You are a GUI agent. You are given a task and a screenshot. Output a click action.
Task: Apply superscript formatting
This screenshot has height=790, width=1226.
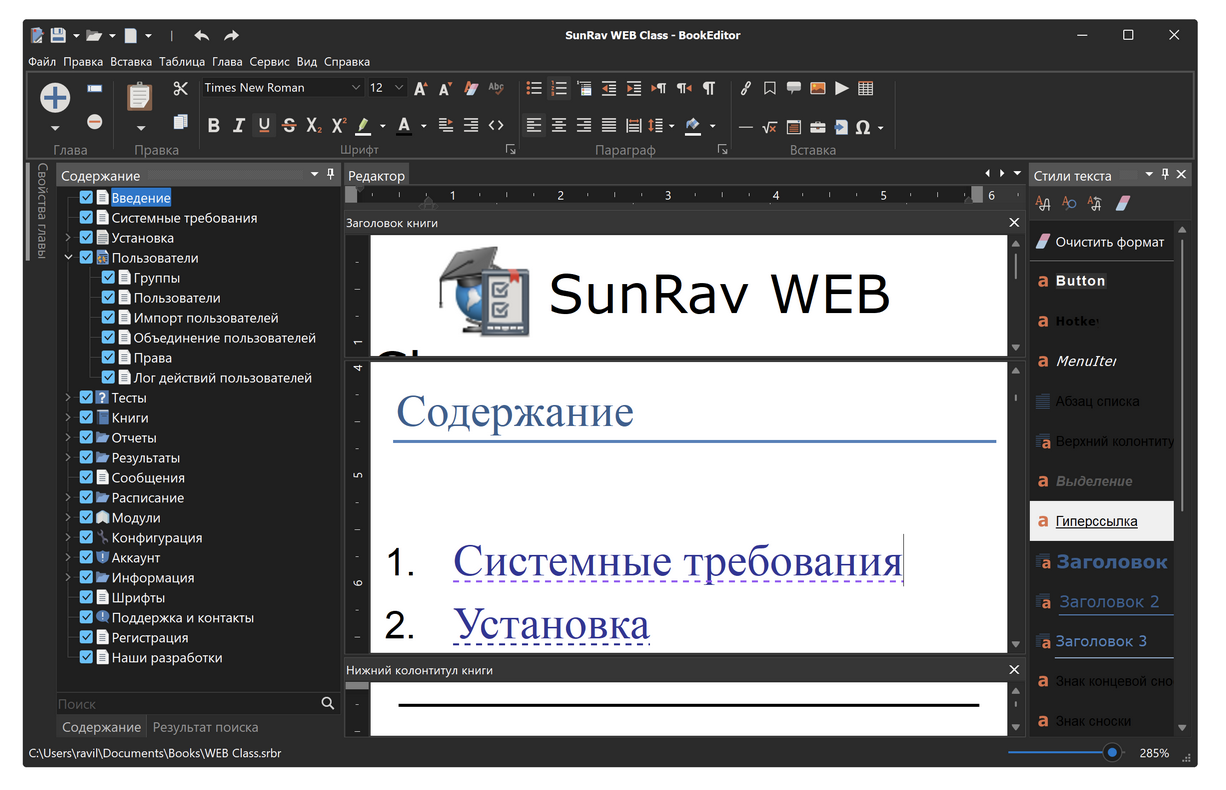[339, 126]
